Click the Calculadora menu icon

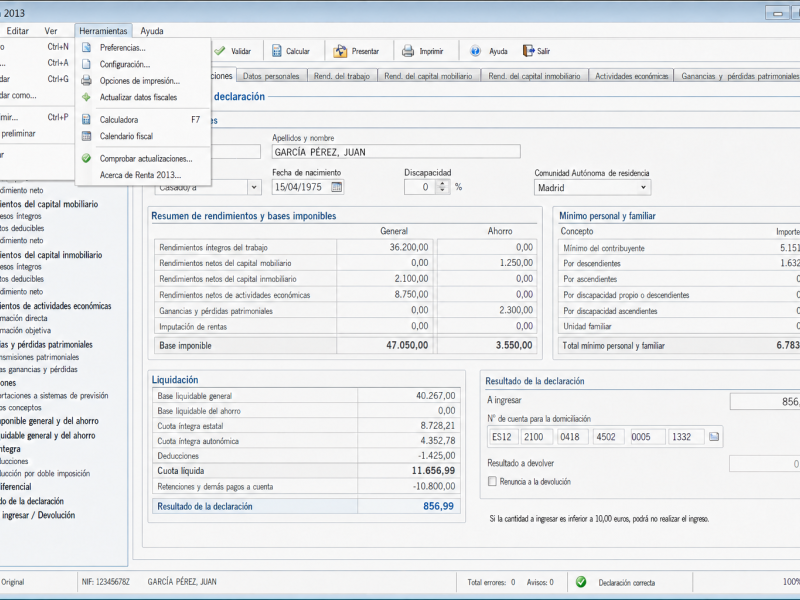87,119
